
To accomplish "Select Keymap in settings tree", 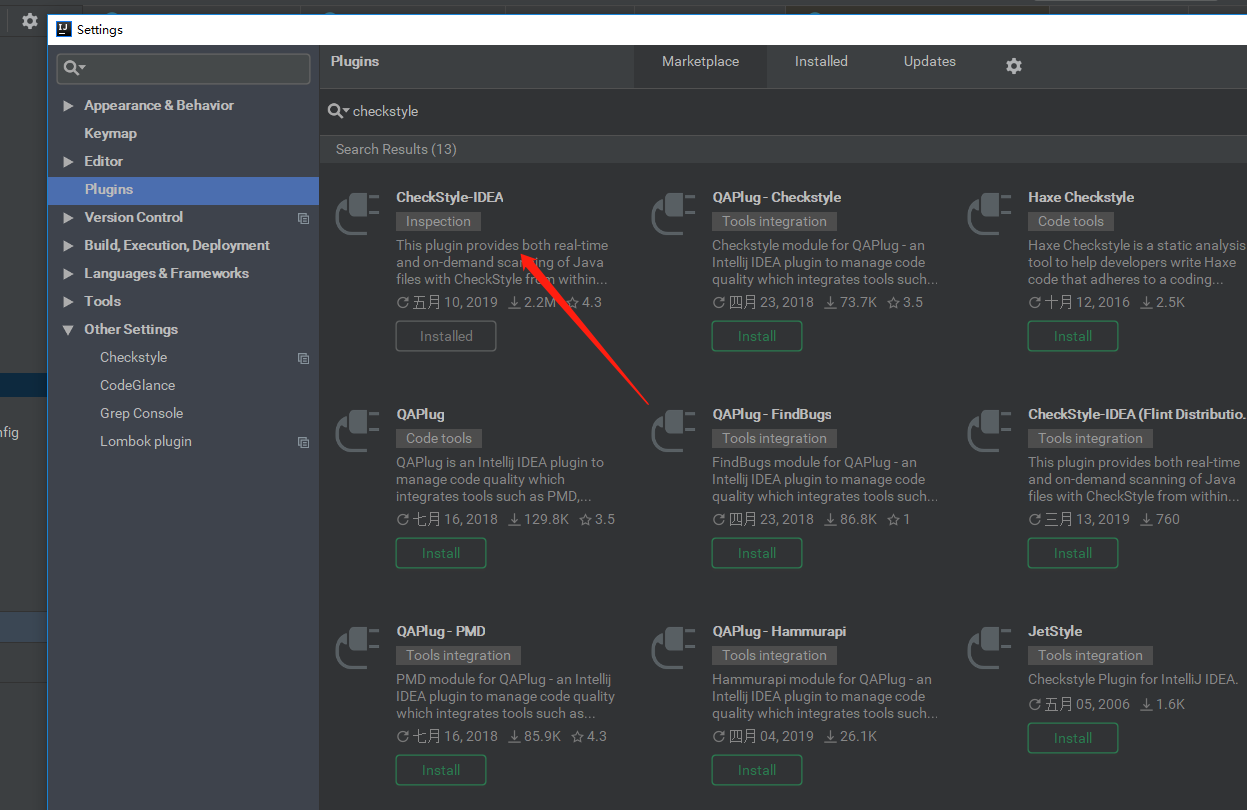I will 110,133.
